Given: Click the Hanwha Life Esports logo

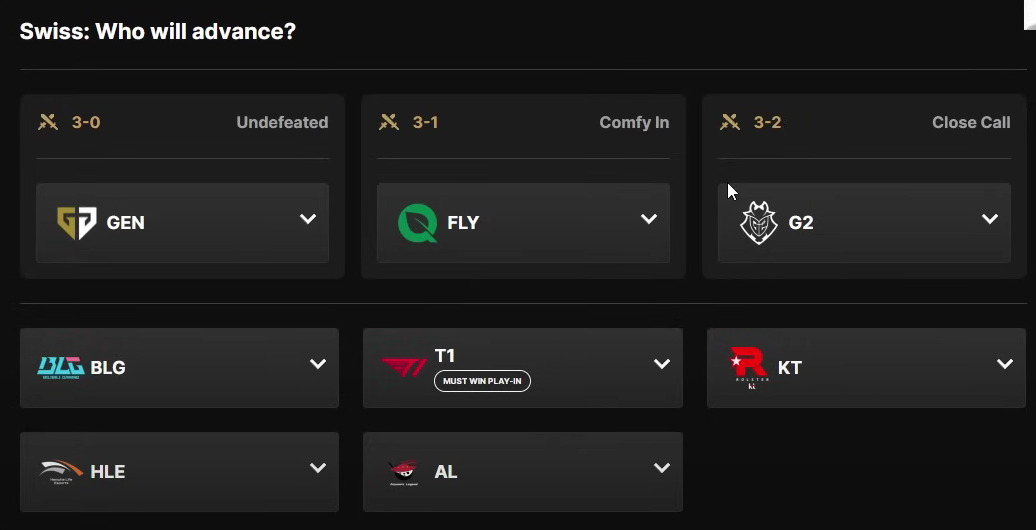Looking at the screenshot, I should click(62, 471).
